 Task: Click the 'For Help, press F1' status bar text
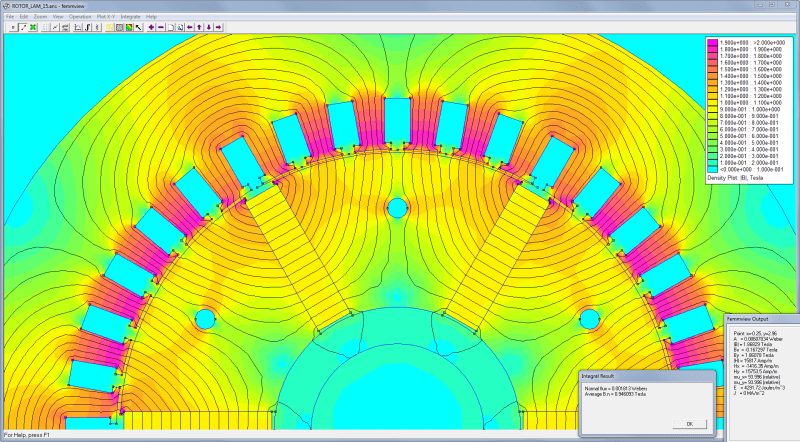(26, 435)
